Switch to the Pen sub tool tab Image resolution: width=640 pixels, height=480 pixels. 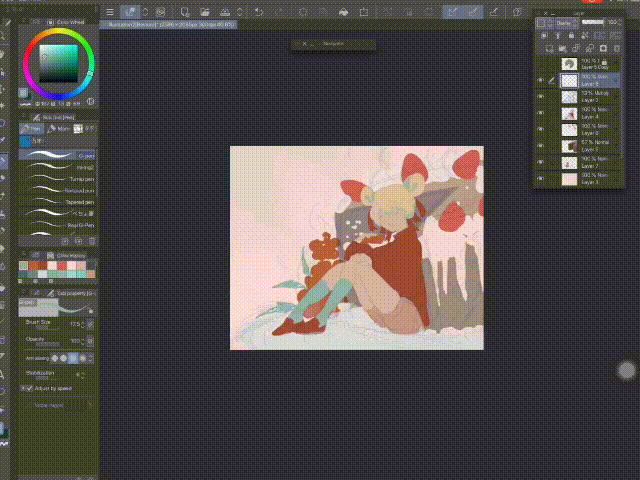pyautogui.click(x=31, y=129)
